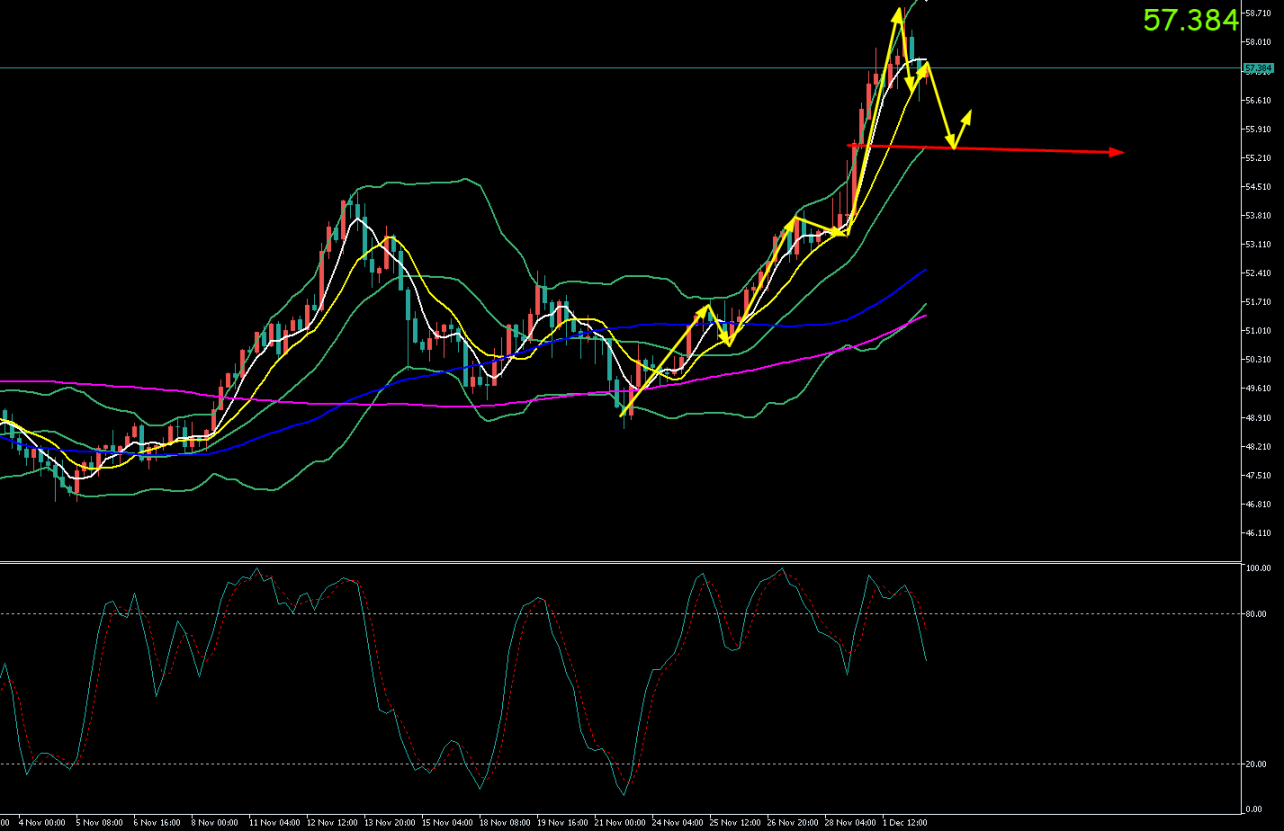Screen dimensions: 1284x831
Task: Select the magenta moving average line's right end
Action: [924, 315]
